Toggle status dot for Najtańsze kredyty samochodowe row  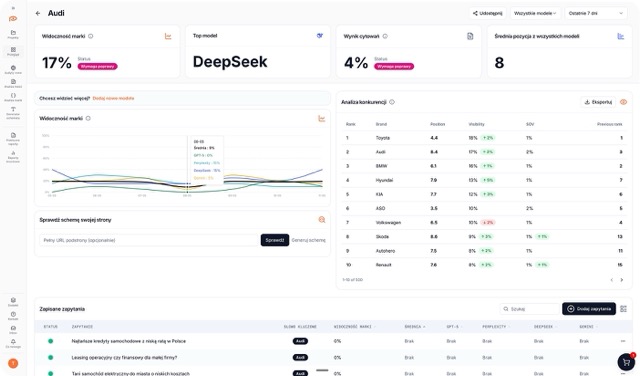pos(51,341)
